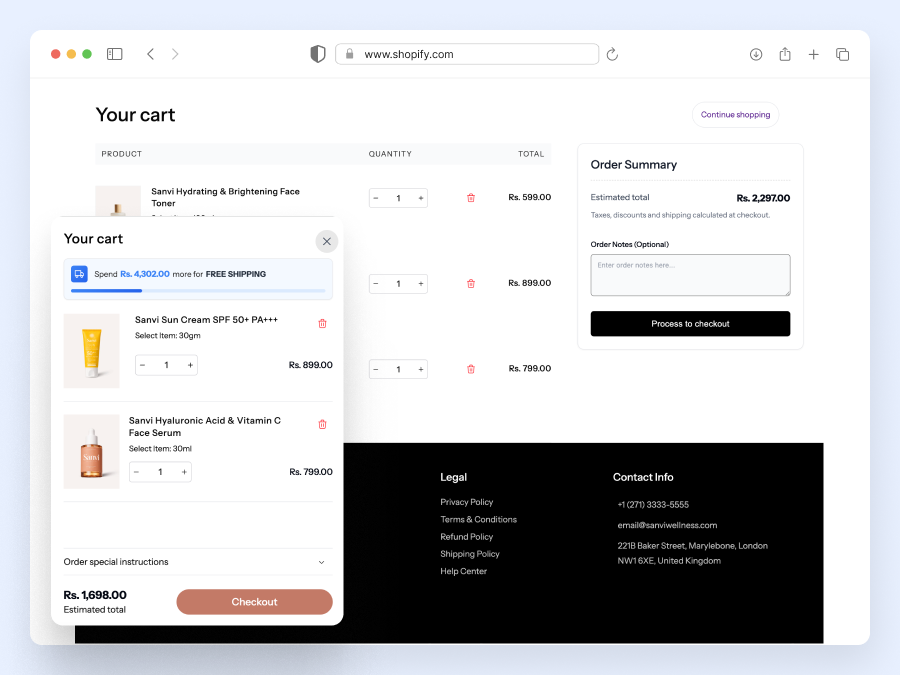This screenshot has height=675, width=900.
Task: Click the browser share icon
Action: 784,54
